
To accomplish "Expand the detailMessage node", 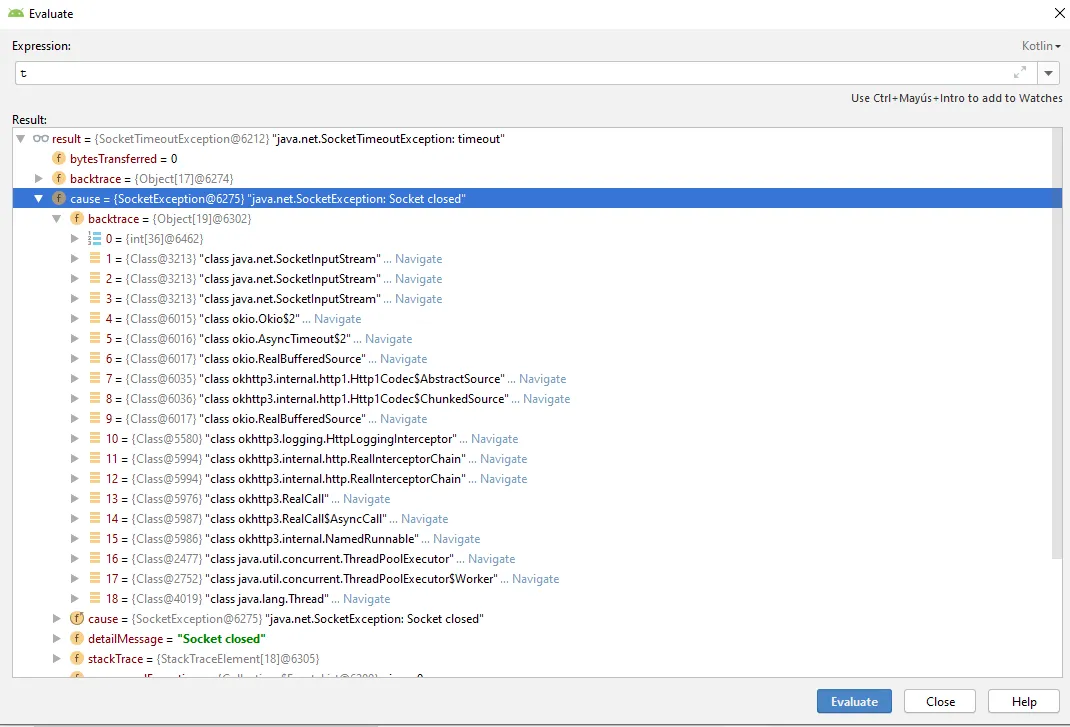I will pyautogui.click(x=57, y=638).
